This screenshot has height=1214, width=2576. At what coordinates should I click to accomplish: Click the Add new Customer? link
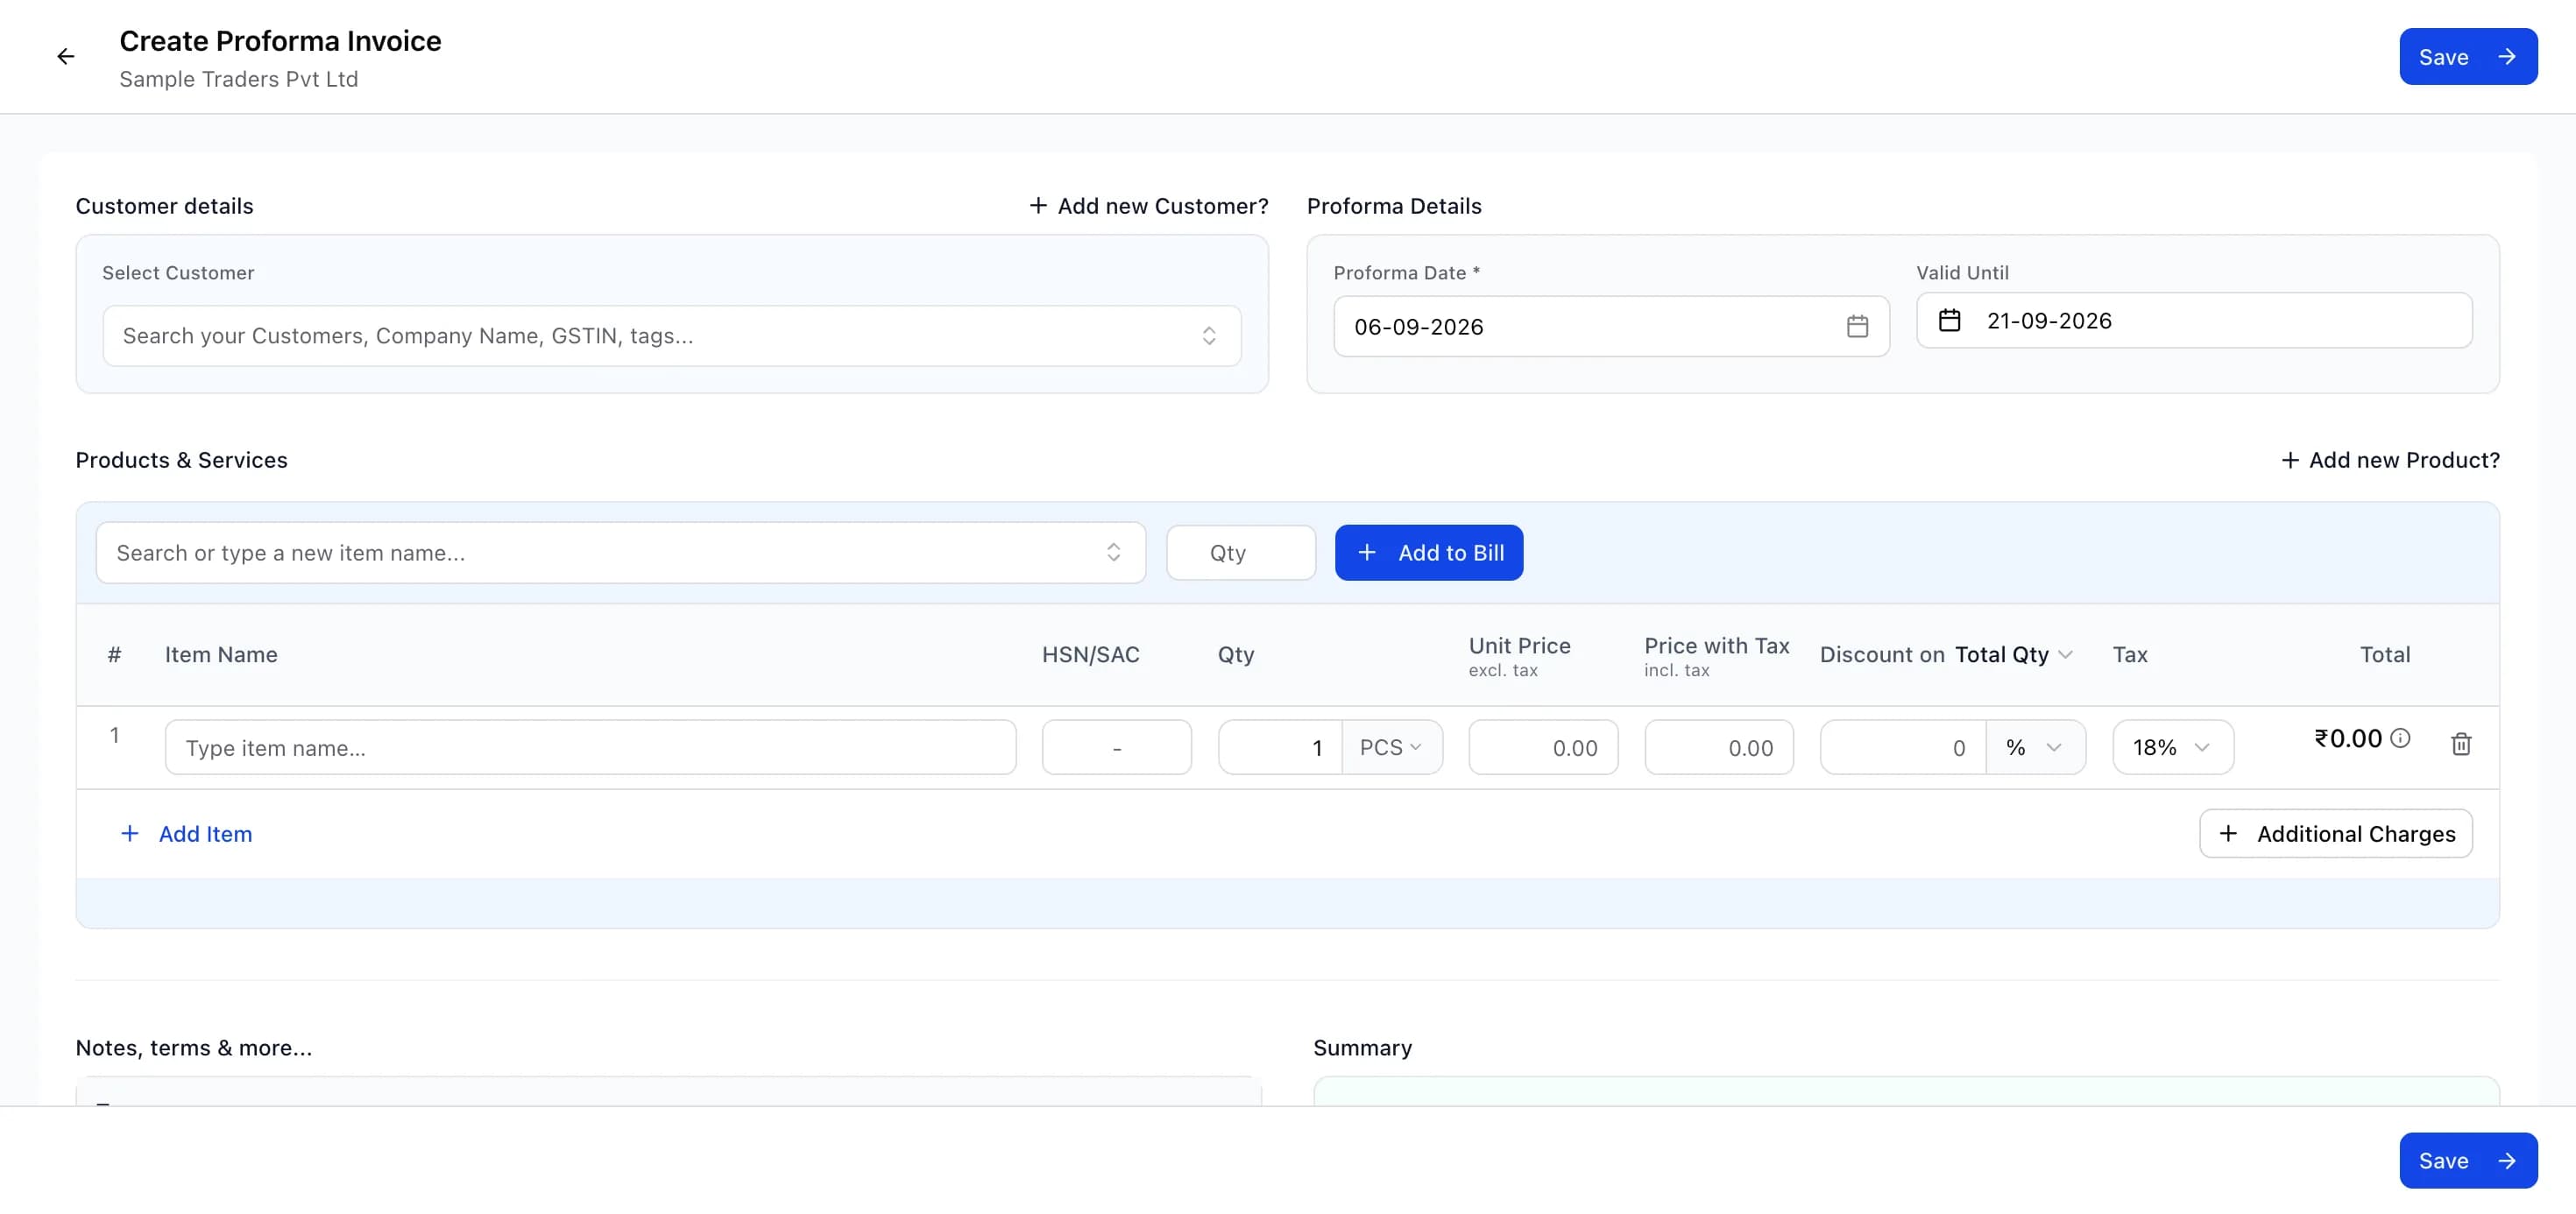(x=1148, y=205)
